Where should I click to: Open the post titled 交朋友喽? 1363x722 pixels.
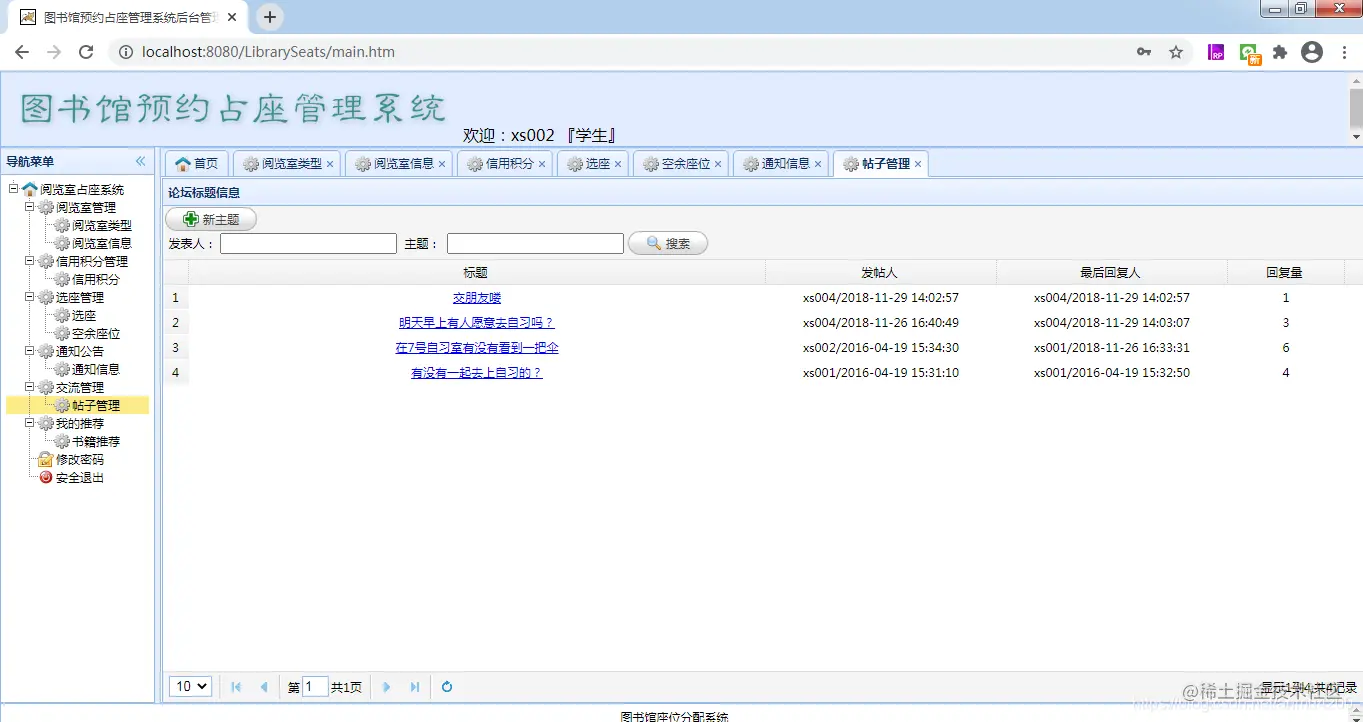(477, 298)
